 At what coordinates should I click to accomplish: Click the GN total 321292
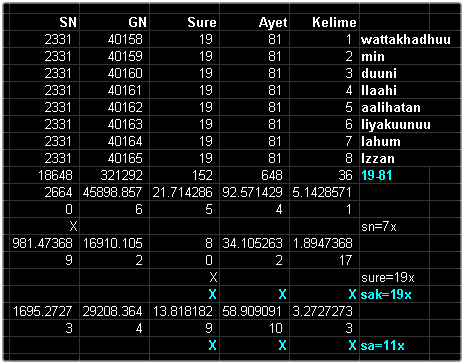[121, 175]
